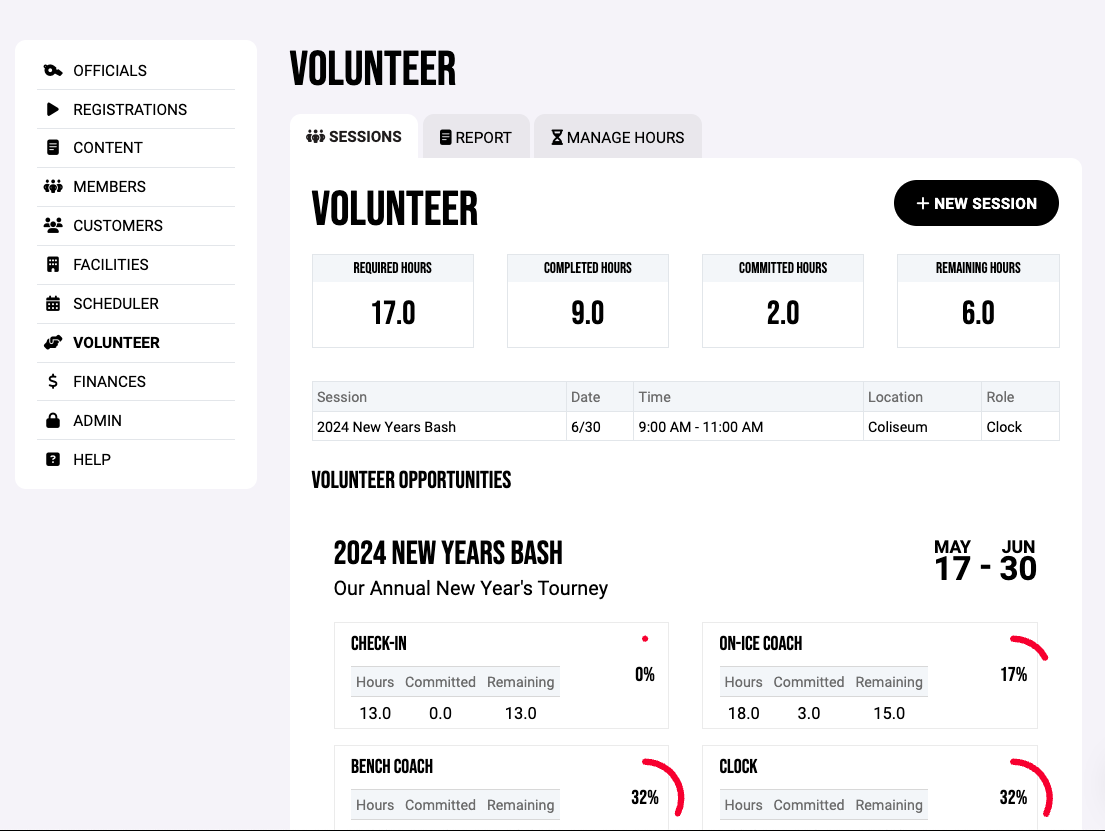The height and width of the screenshot is (831, 1105).
Task: Click the Finances dollar sign icon
Action: point(53,382)
